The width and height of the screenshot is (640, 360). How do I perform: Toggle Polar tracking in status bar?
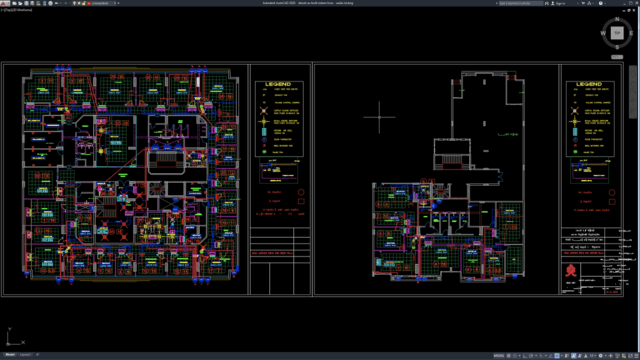(x=531, y=356)
